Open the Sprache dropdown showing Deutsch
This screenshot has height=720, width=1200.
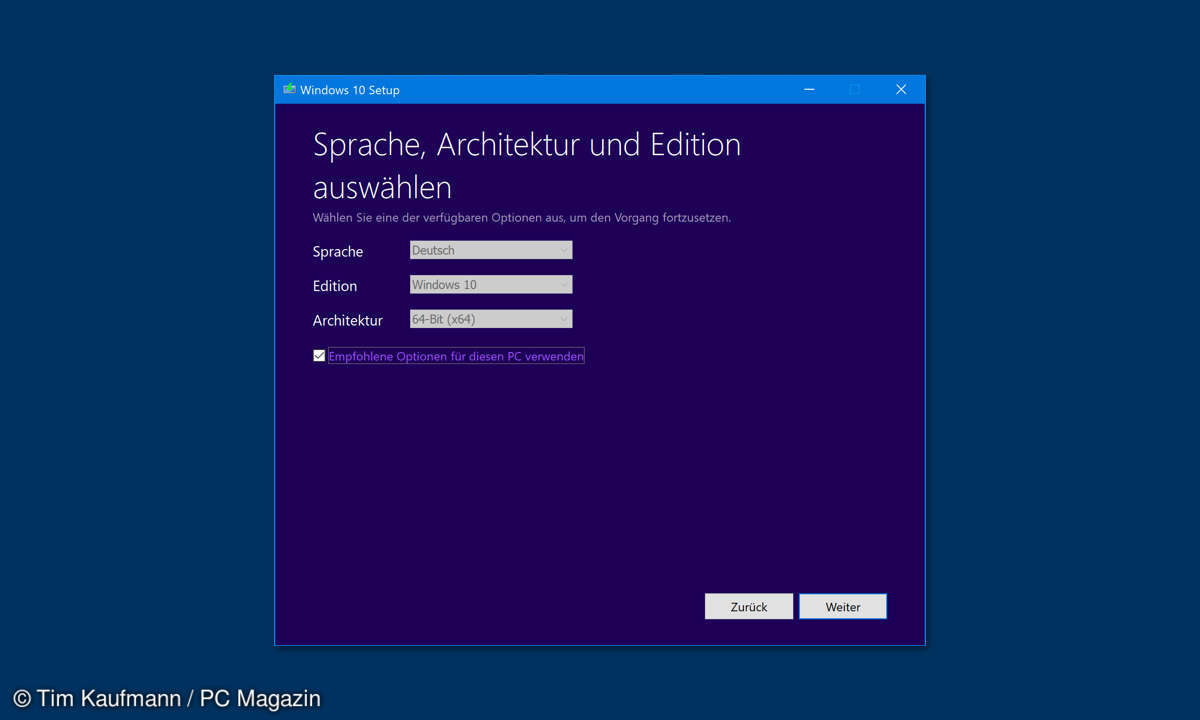click(x=491, y=250)
